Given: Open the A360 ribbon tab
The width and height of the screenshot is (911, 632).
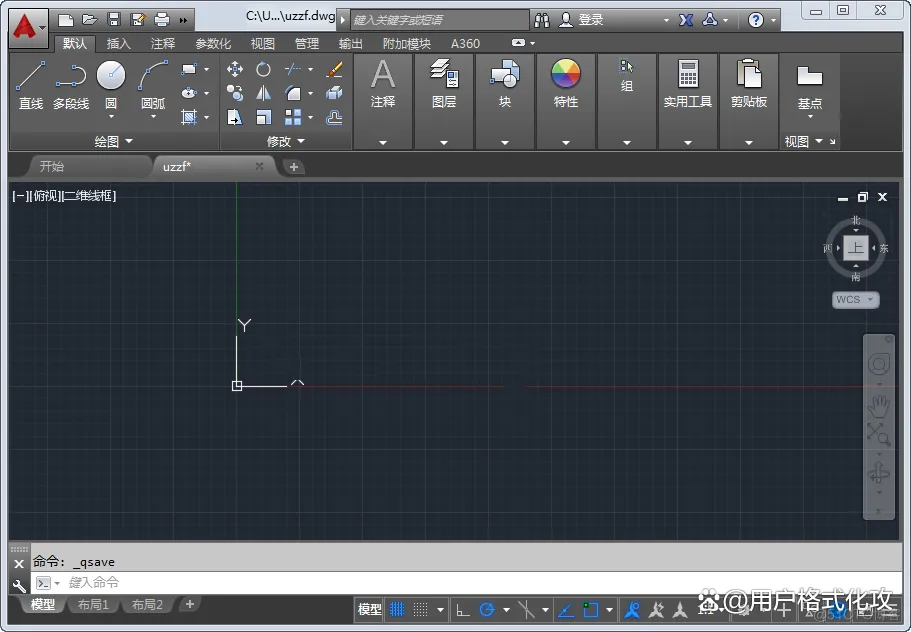Looking at the screenshot, I should (465, 44).
